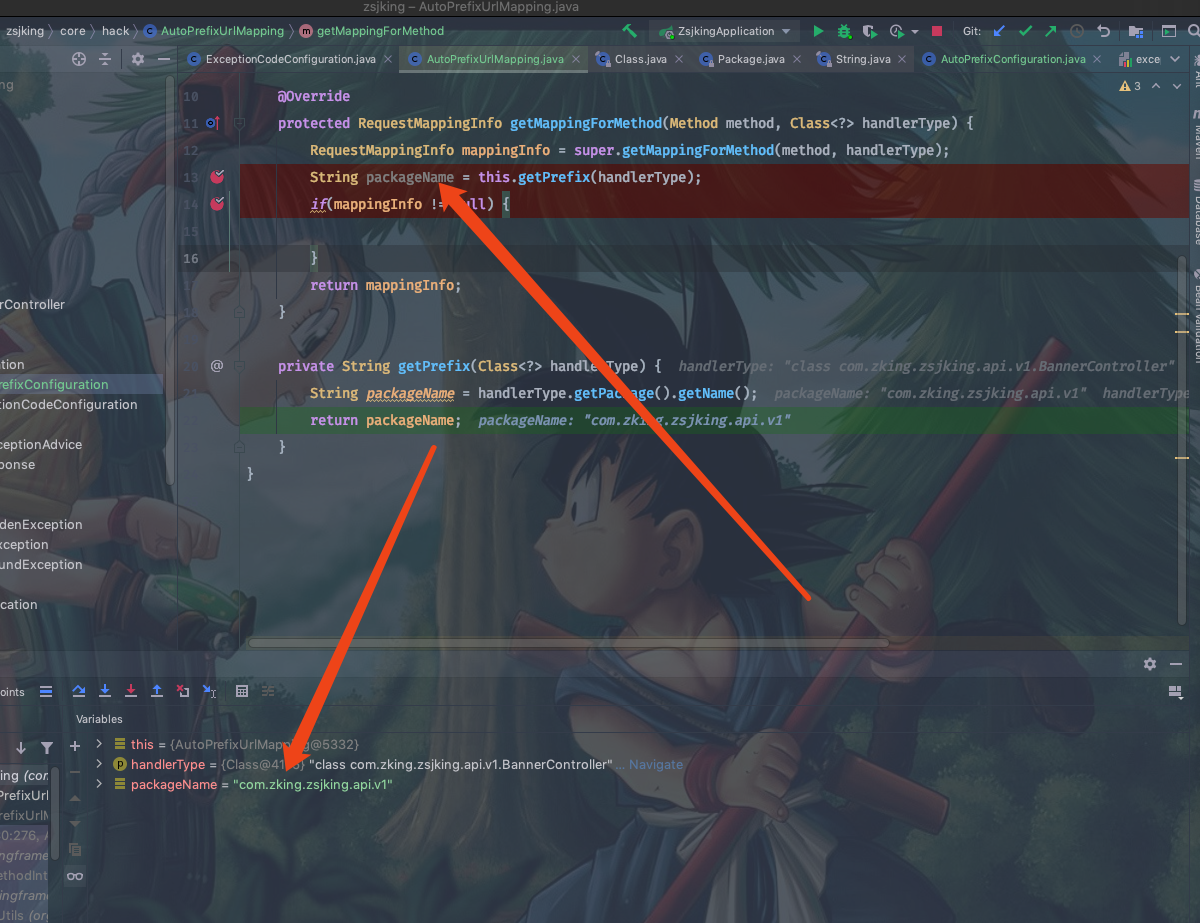Run with coverage shield icon
The image size is (1200, 923).
click(x=869, y=31)
